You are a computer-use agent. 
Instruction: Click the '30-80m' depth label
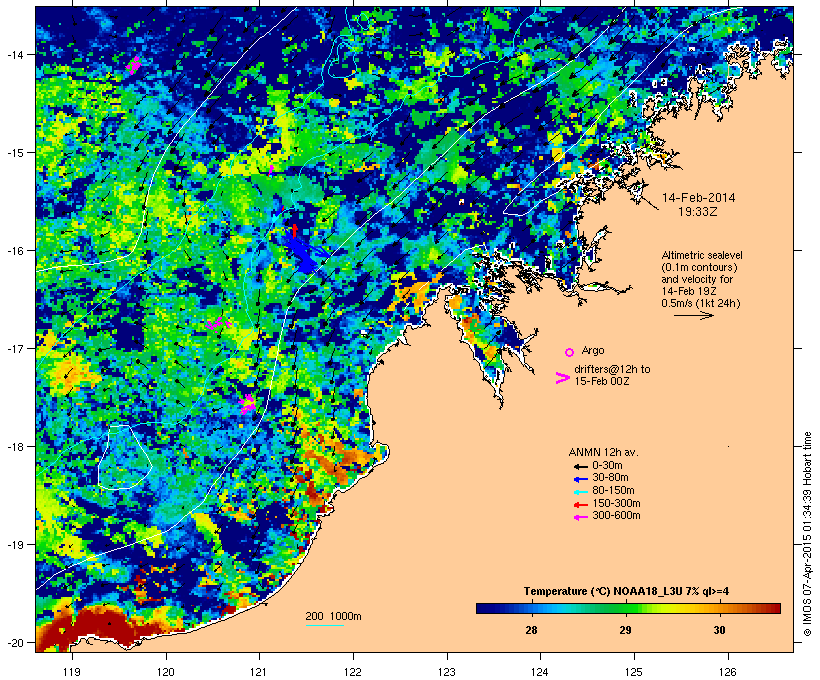point(610,478)
